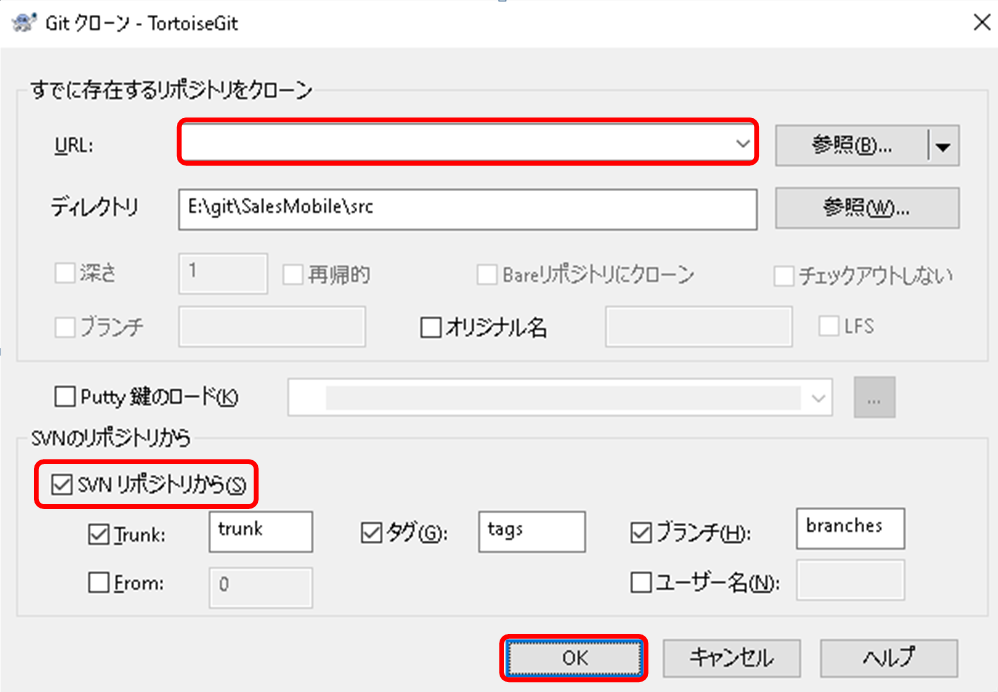This screenshot has width=998, height=692.
Task: Click the ... Putty key browse button
Action: coord(875,398)
